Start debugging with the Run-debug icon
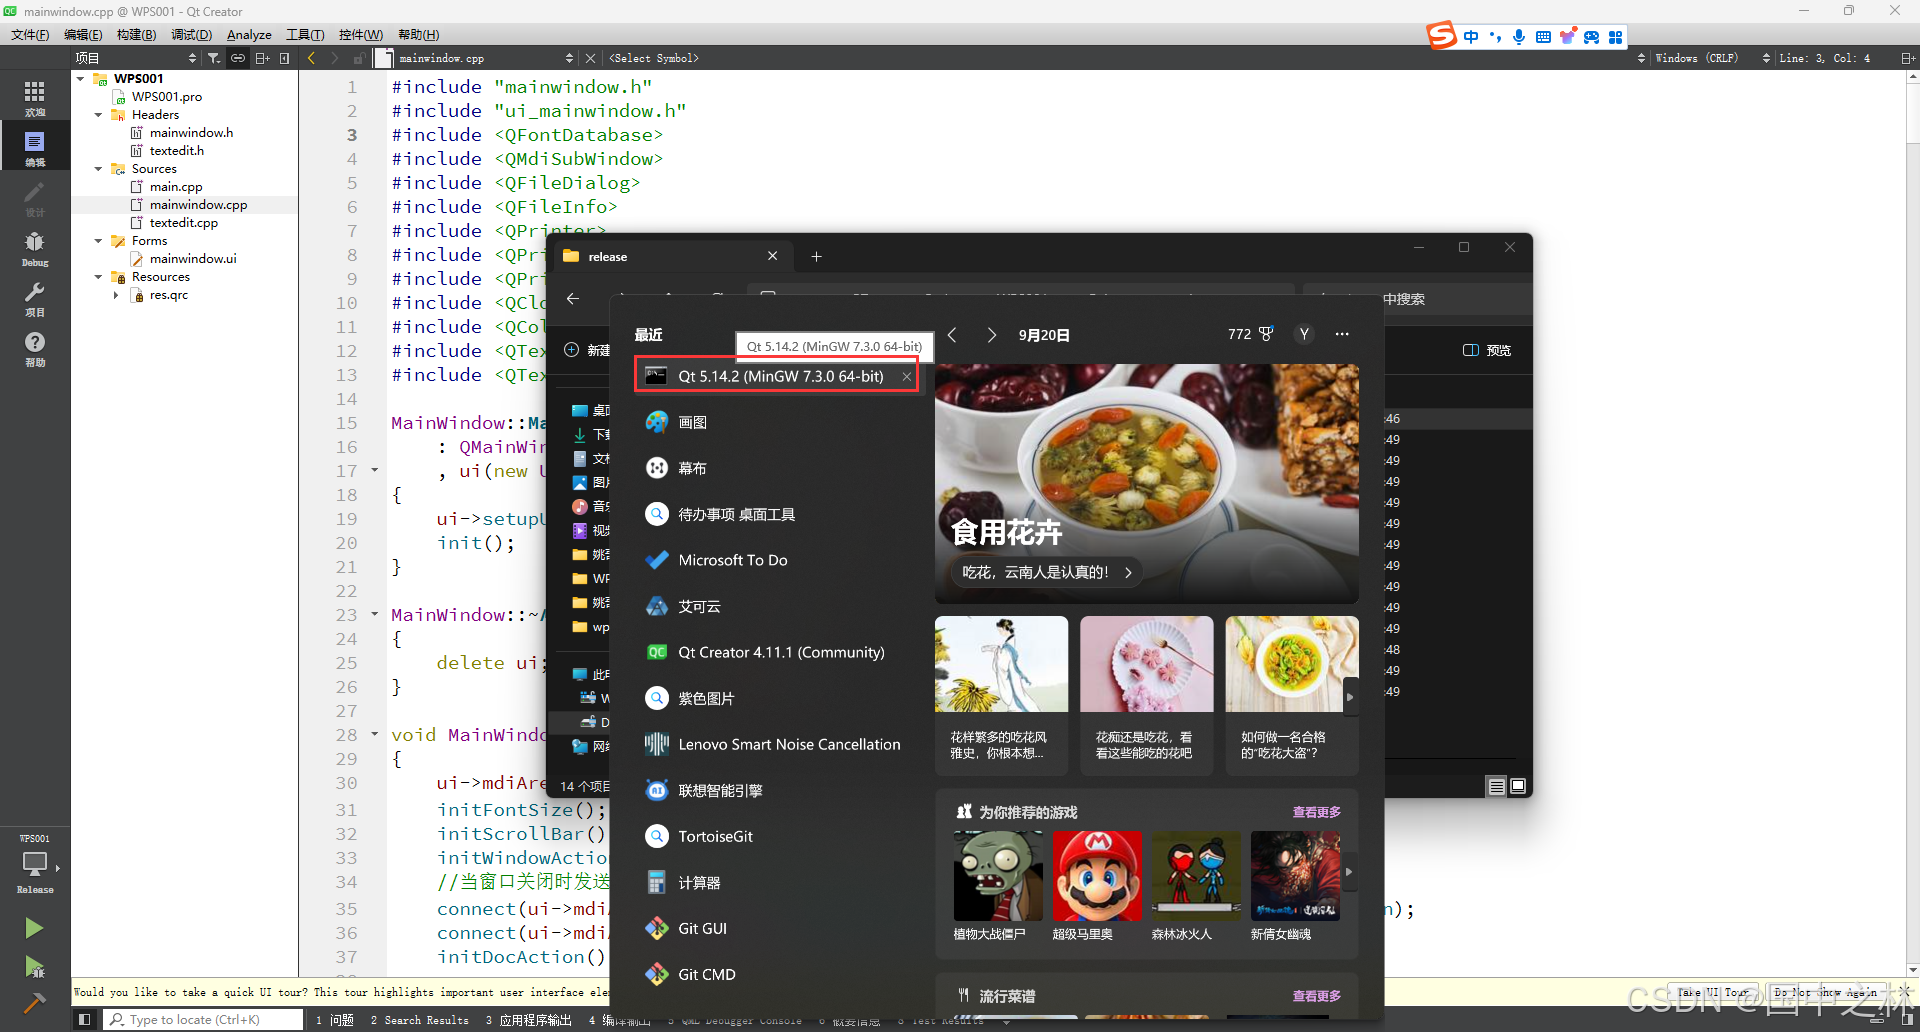The height and width of the screenshot is (1032, 1920). (x=34, y=966)
